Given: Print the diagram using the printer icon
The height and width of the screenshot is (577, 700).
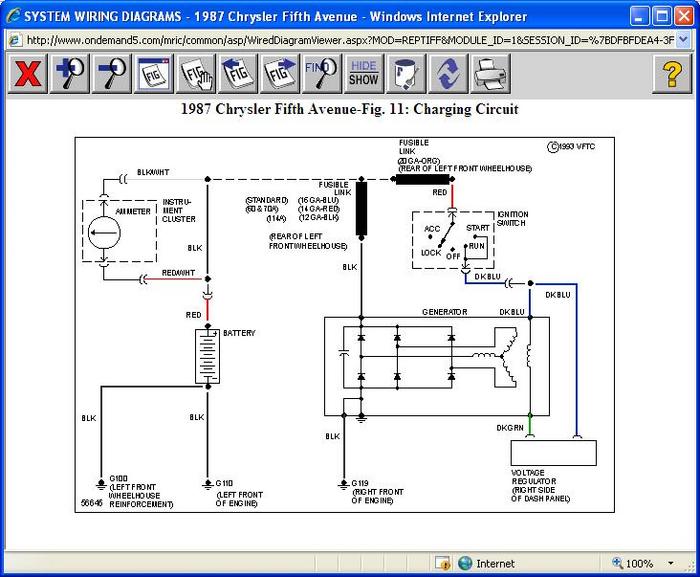Looking at the screenshot, I should pos(490,74).
